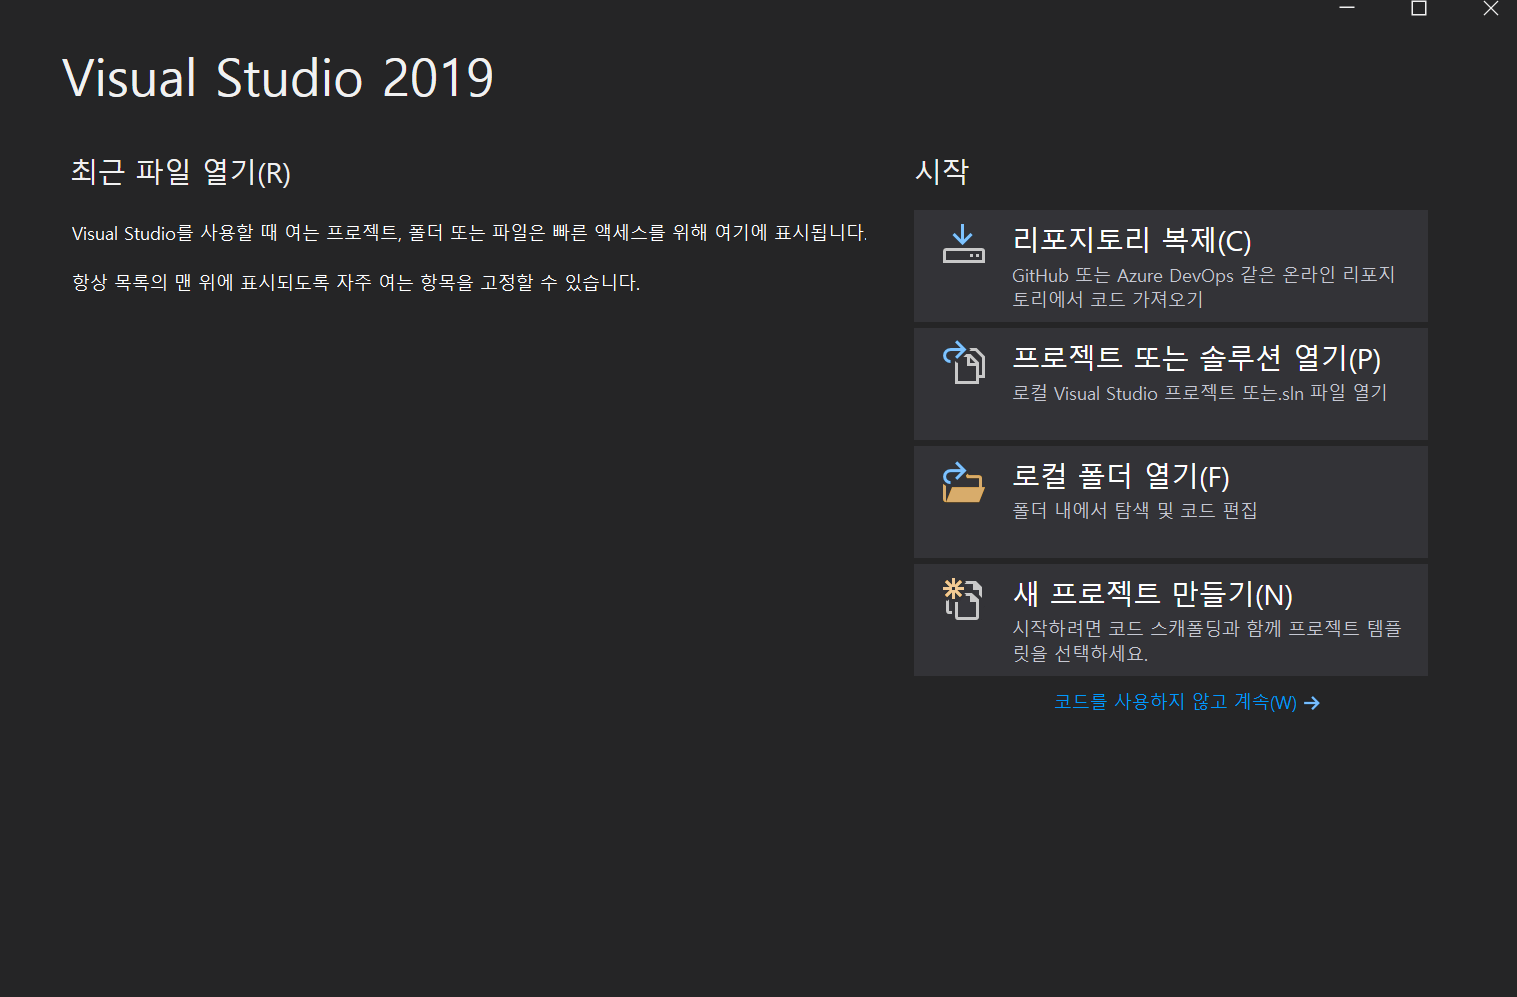
Task: Click the clone repository download icon
Action: [963, 244]
